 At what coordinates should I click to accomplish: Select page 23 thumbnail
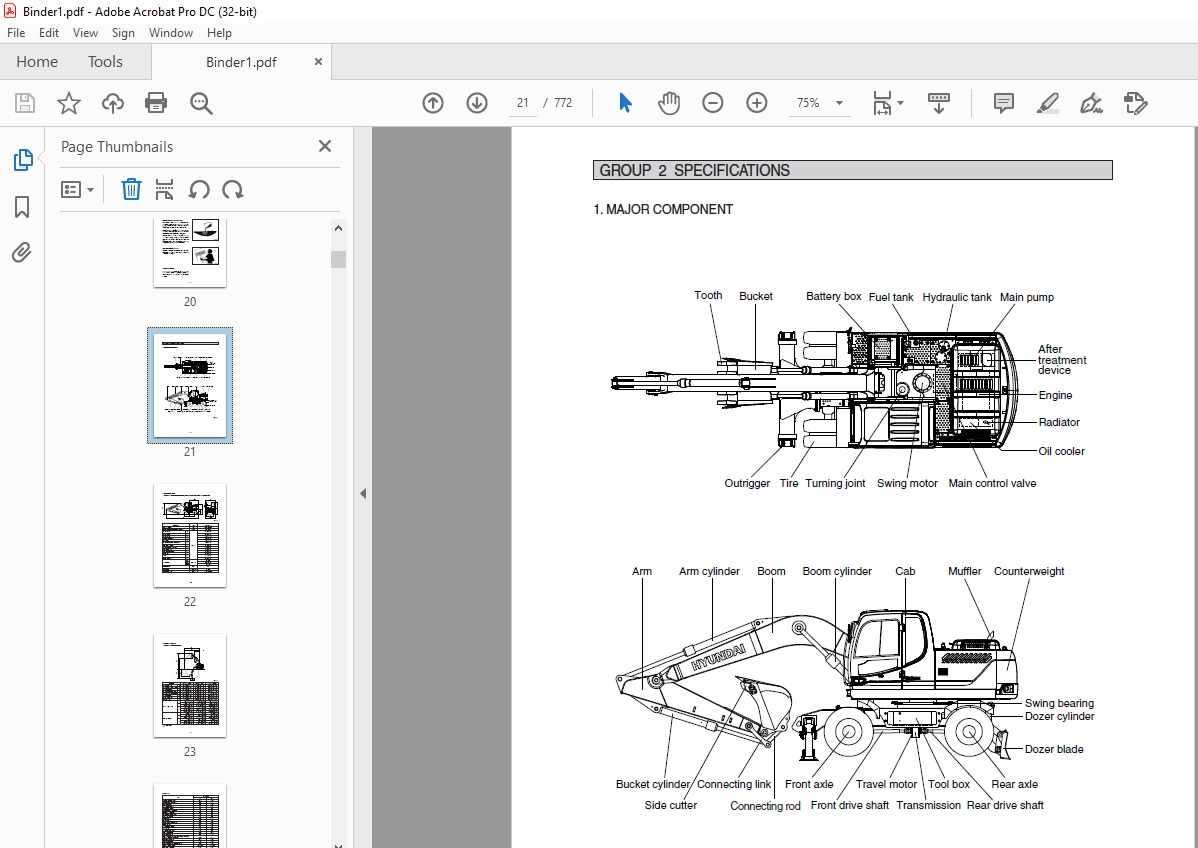click(x=190, y=685)
